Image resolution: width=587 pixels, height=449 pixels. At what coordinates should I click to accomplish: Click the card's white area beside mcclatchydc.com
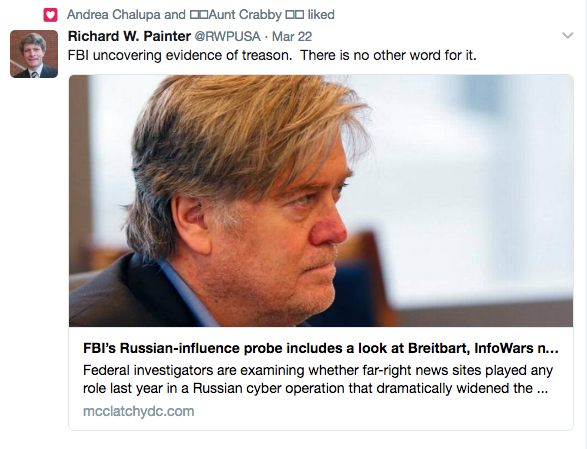tap(374, 412)
